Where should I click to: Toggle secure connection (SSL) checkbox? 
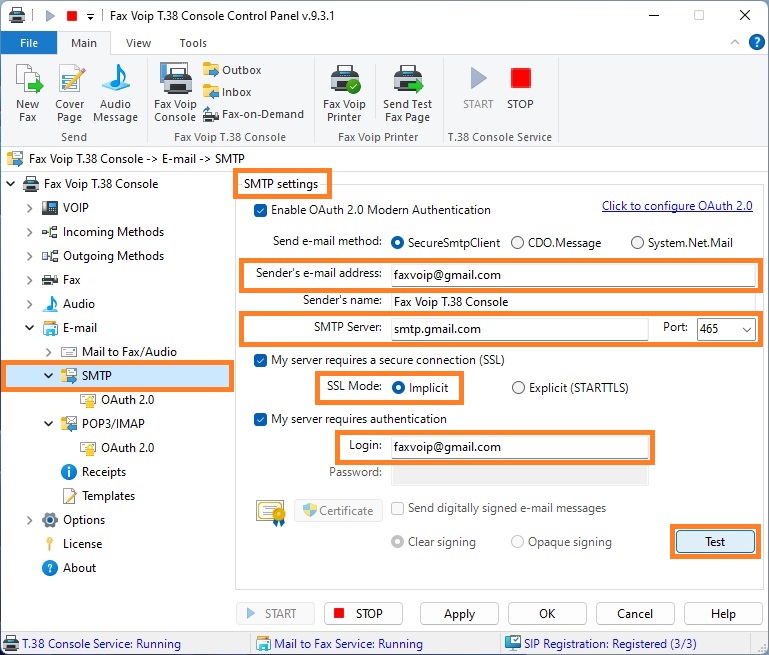[x=260, y=360]
